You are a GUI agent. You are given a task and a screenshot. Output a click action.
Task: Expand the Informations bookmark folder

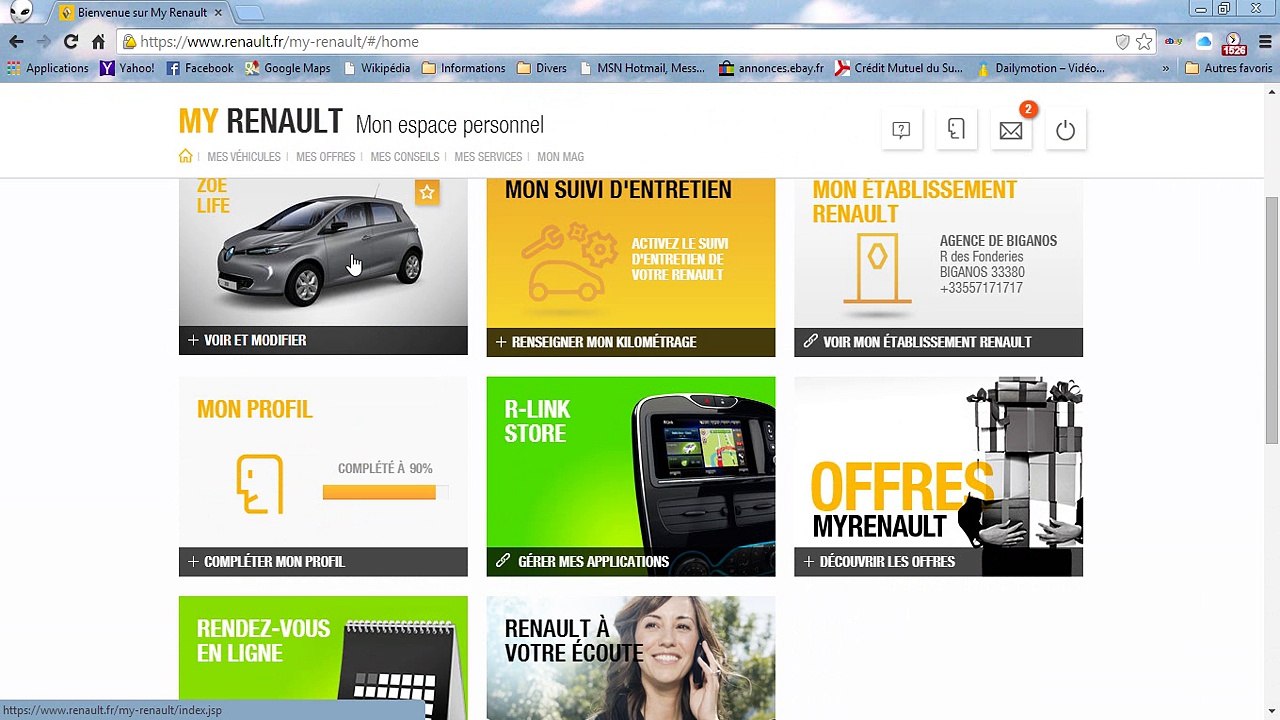pyautogui.click(x=464, y=68)
